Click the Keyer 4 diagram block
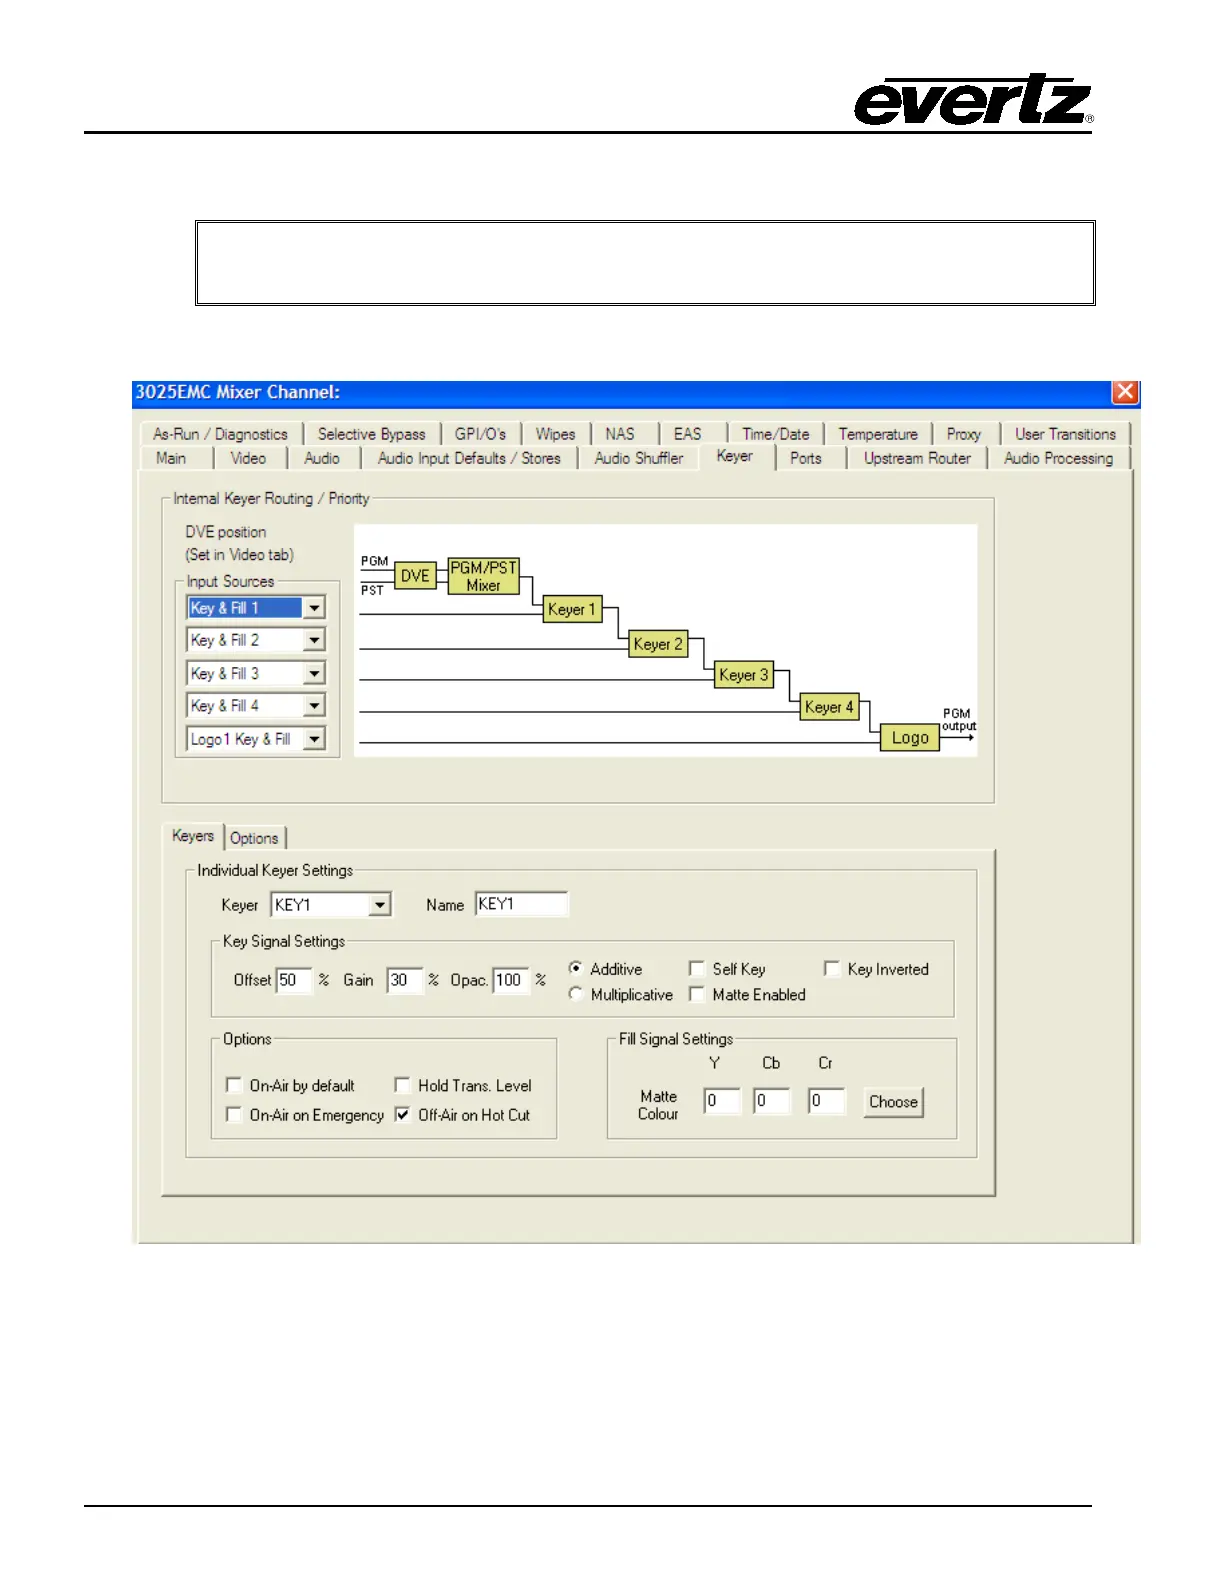1224x1584 pixels. (829, 707)
